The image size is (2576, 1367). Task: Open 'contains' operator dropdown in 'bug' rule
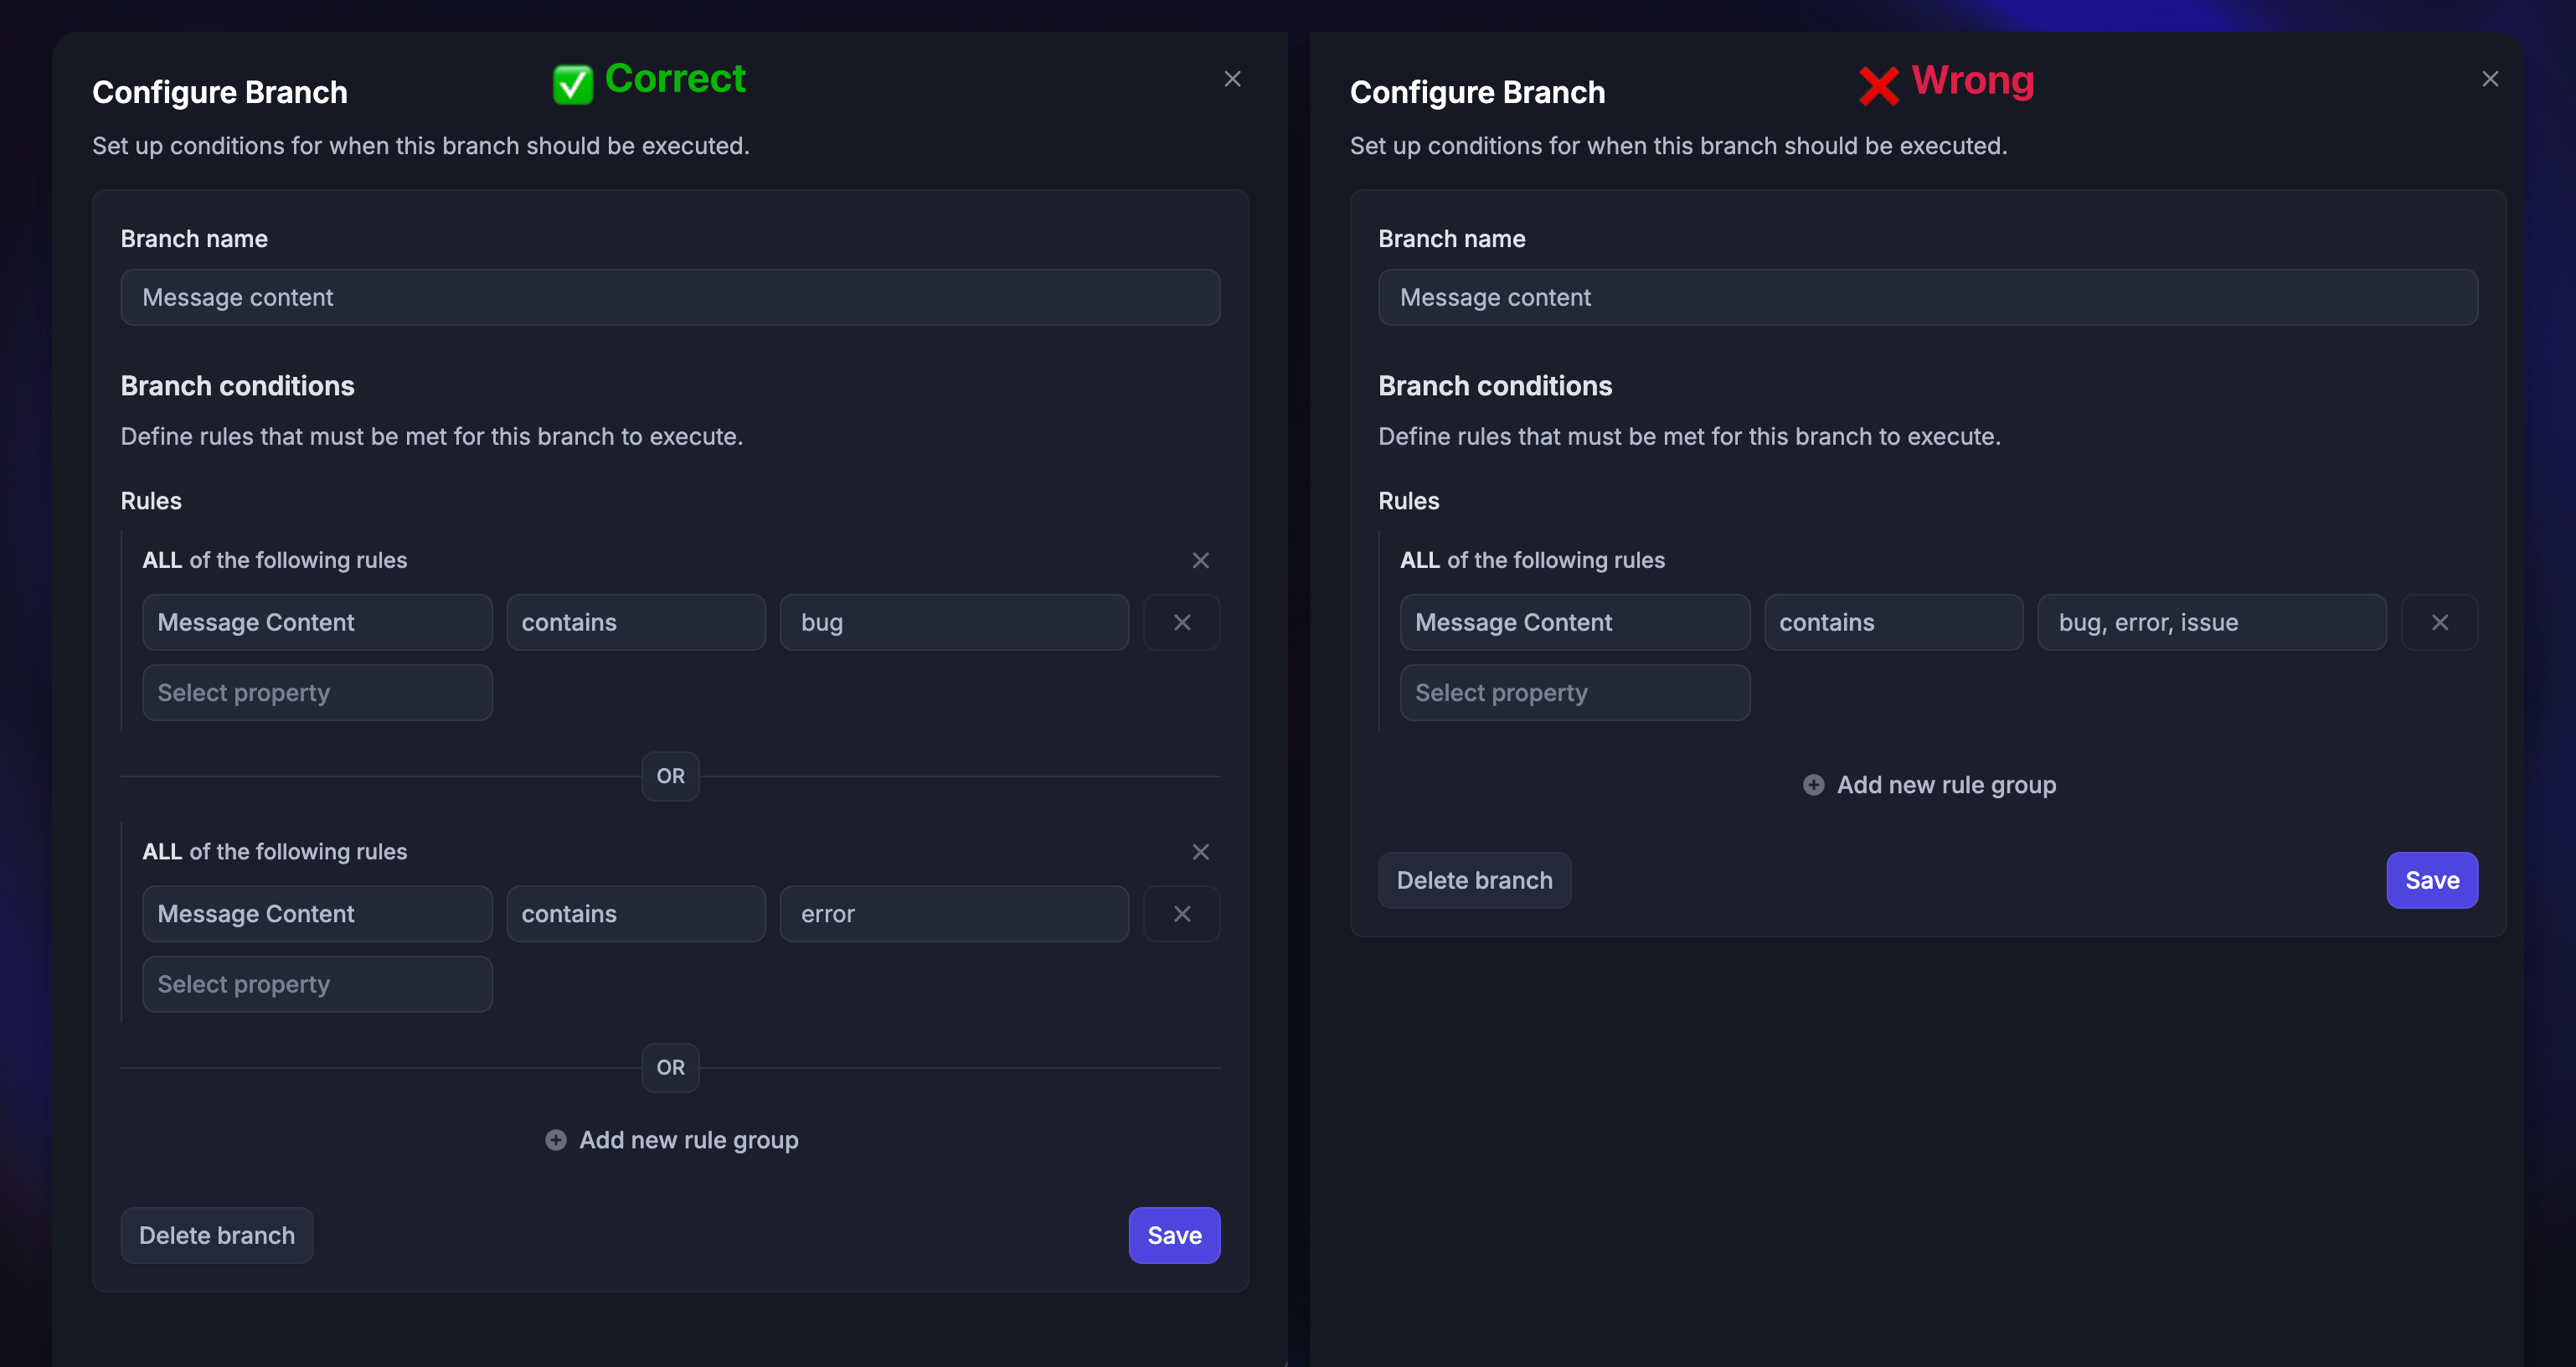pyautogui.click(x=636, y=623)
